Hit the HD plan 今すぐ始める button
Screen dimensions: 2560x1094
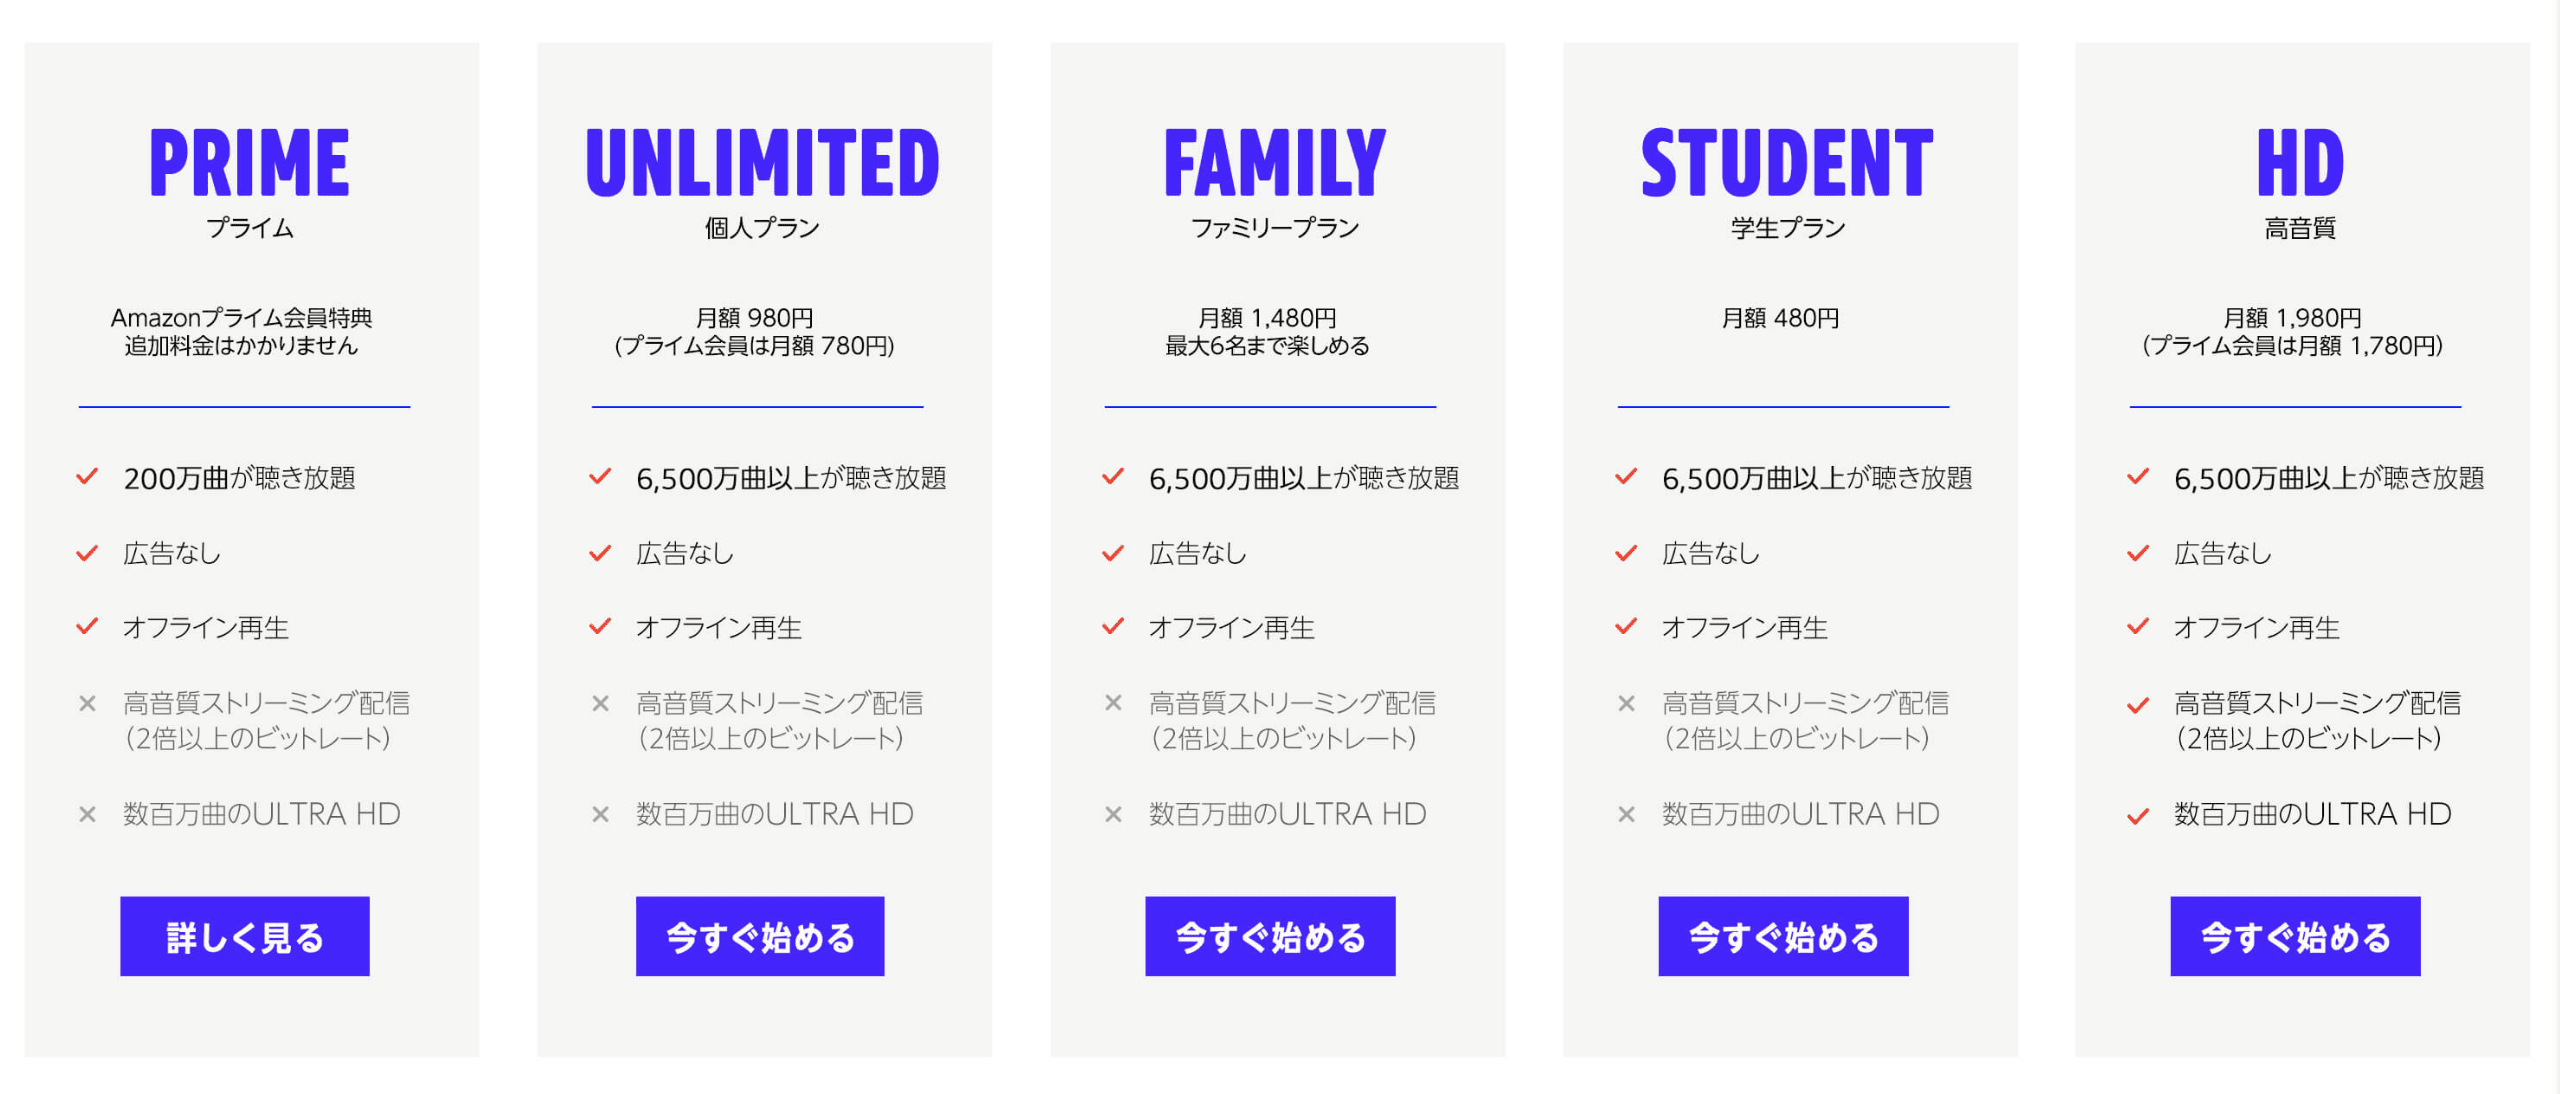[x=2295, y=936]
